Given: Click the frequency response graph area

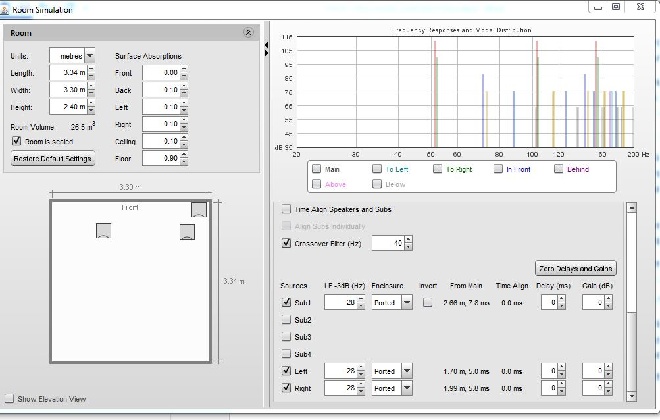Looking at the screenshot, I should 465,92.
